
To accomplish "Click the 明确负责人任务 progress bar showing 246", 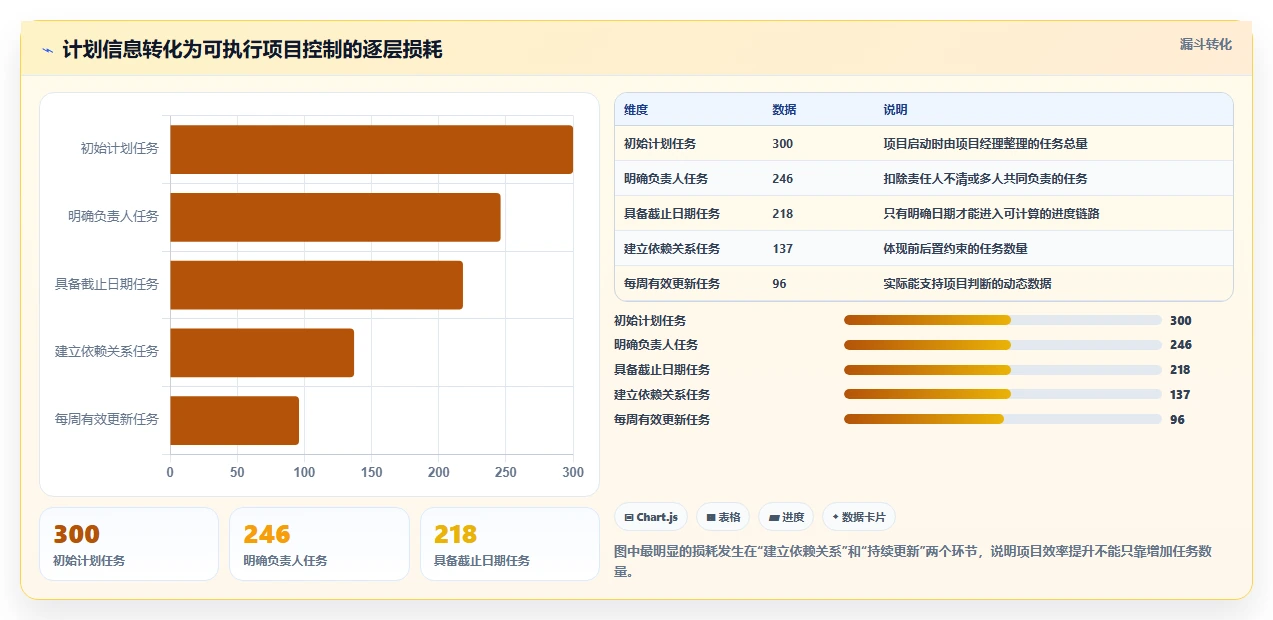I will pos(1003,345).
